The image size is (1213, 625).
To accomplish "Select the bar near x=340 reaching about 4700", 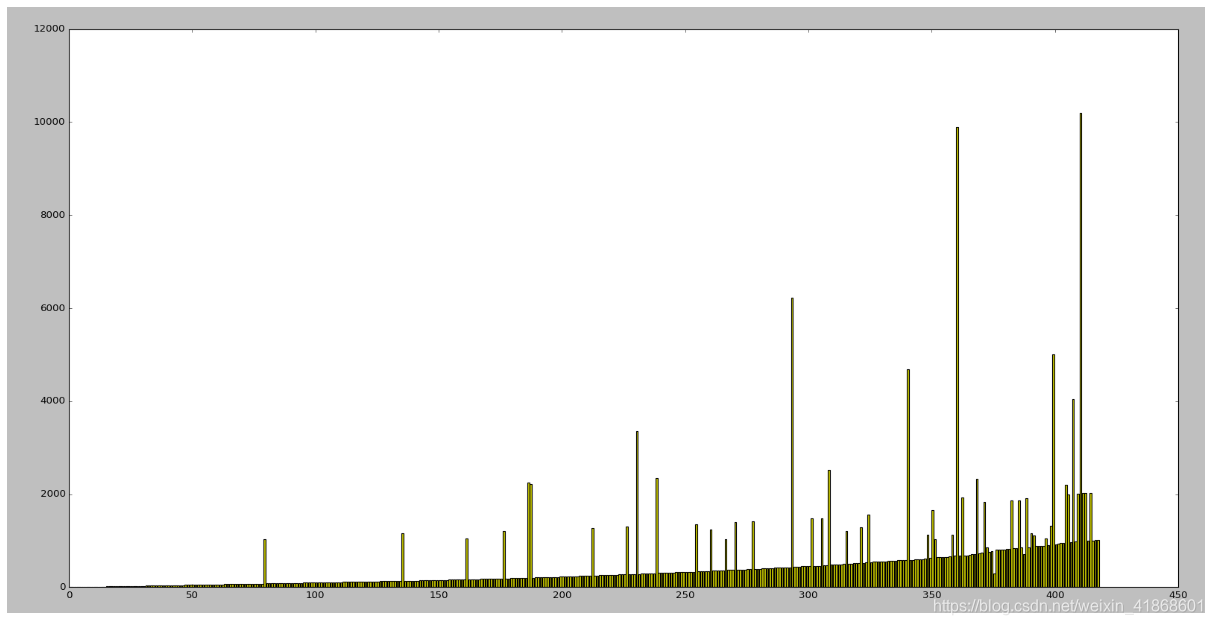I will click(x=908, y=478).
